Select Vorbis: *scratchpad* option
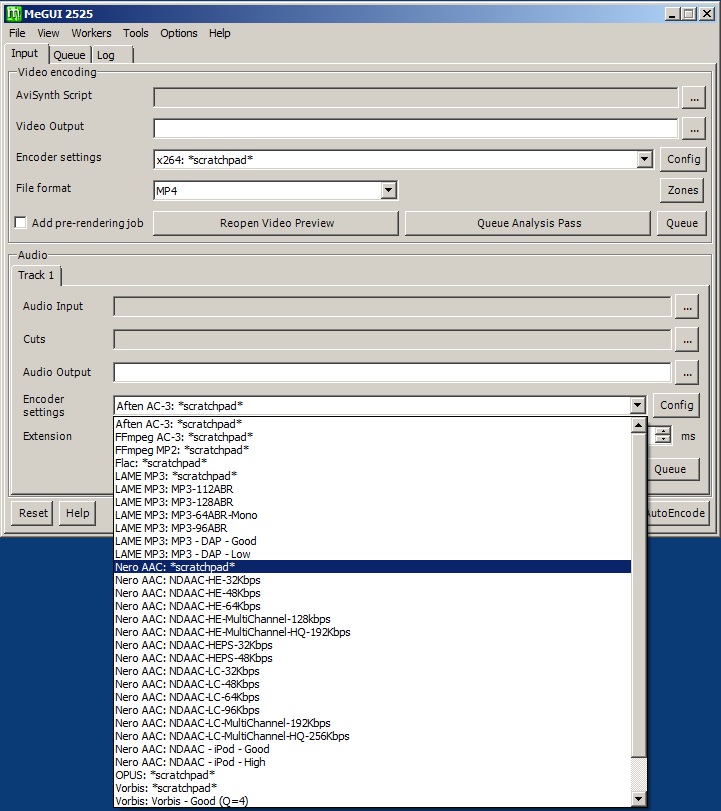Viewport: 721px width, 811px height. [x=372, y=788]
